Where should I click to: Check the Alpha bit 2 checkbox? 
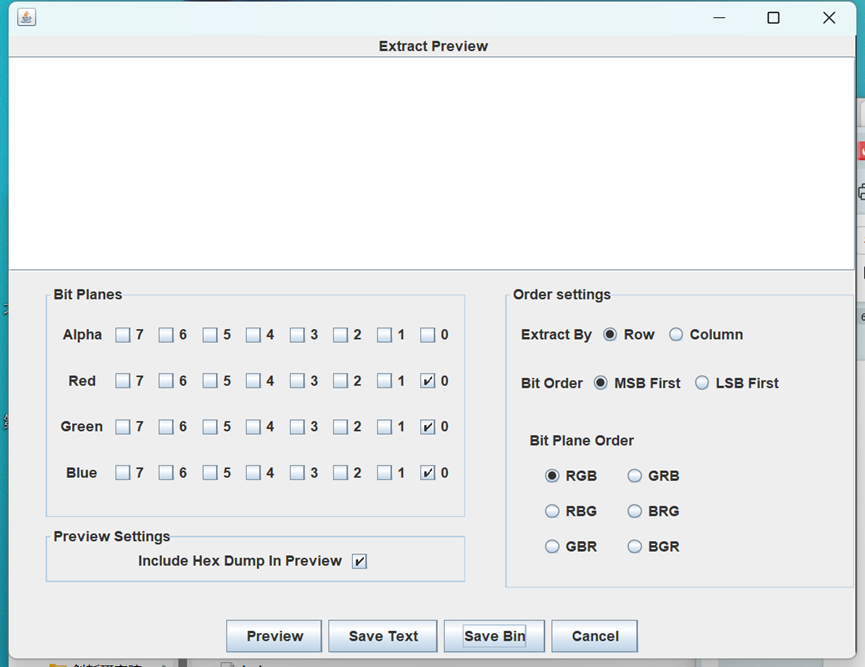click(x=340, y=335)
